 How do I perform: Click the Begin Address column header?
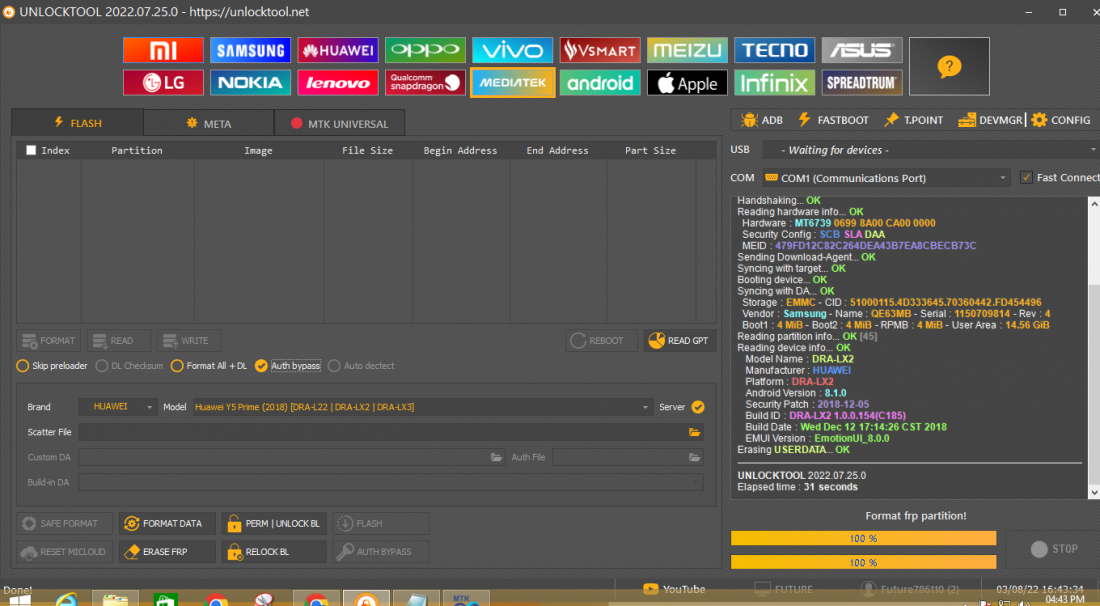click(x=460, y=150)
